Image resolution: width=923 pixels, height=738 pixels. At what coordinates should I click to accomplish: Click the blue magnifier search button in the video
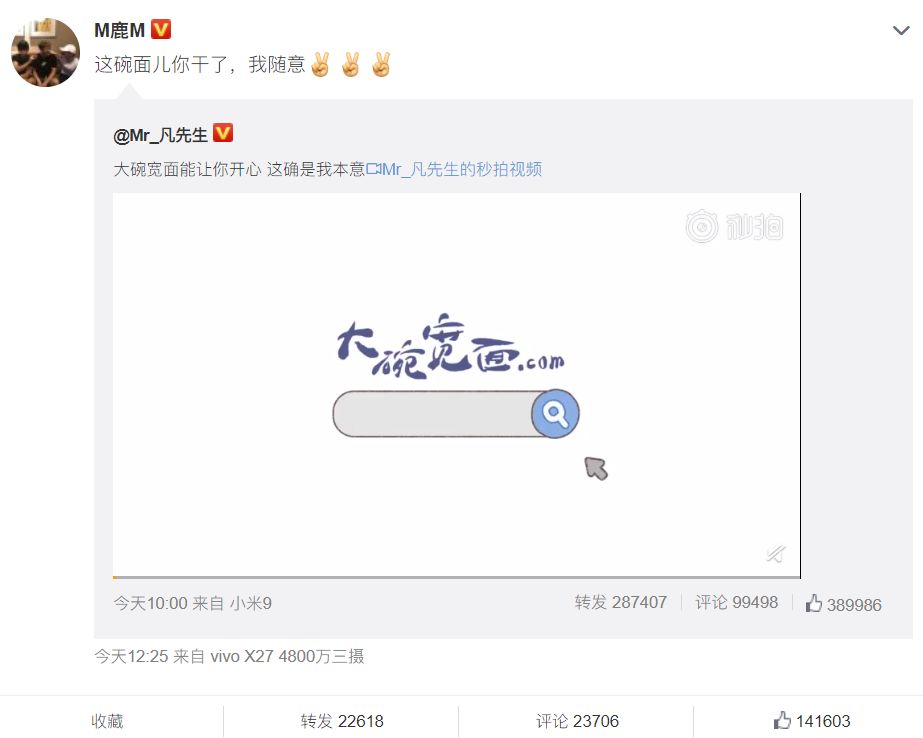pyautogui.click(x=555, y=414)
